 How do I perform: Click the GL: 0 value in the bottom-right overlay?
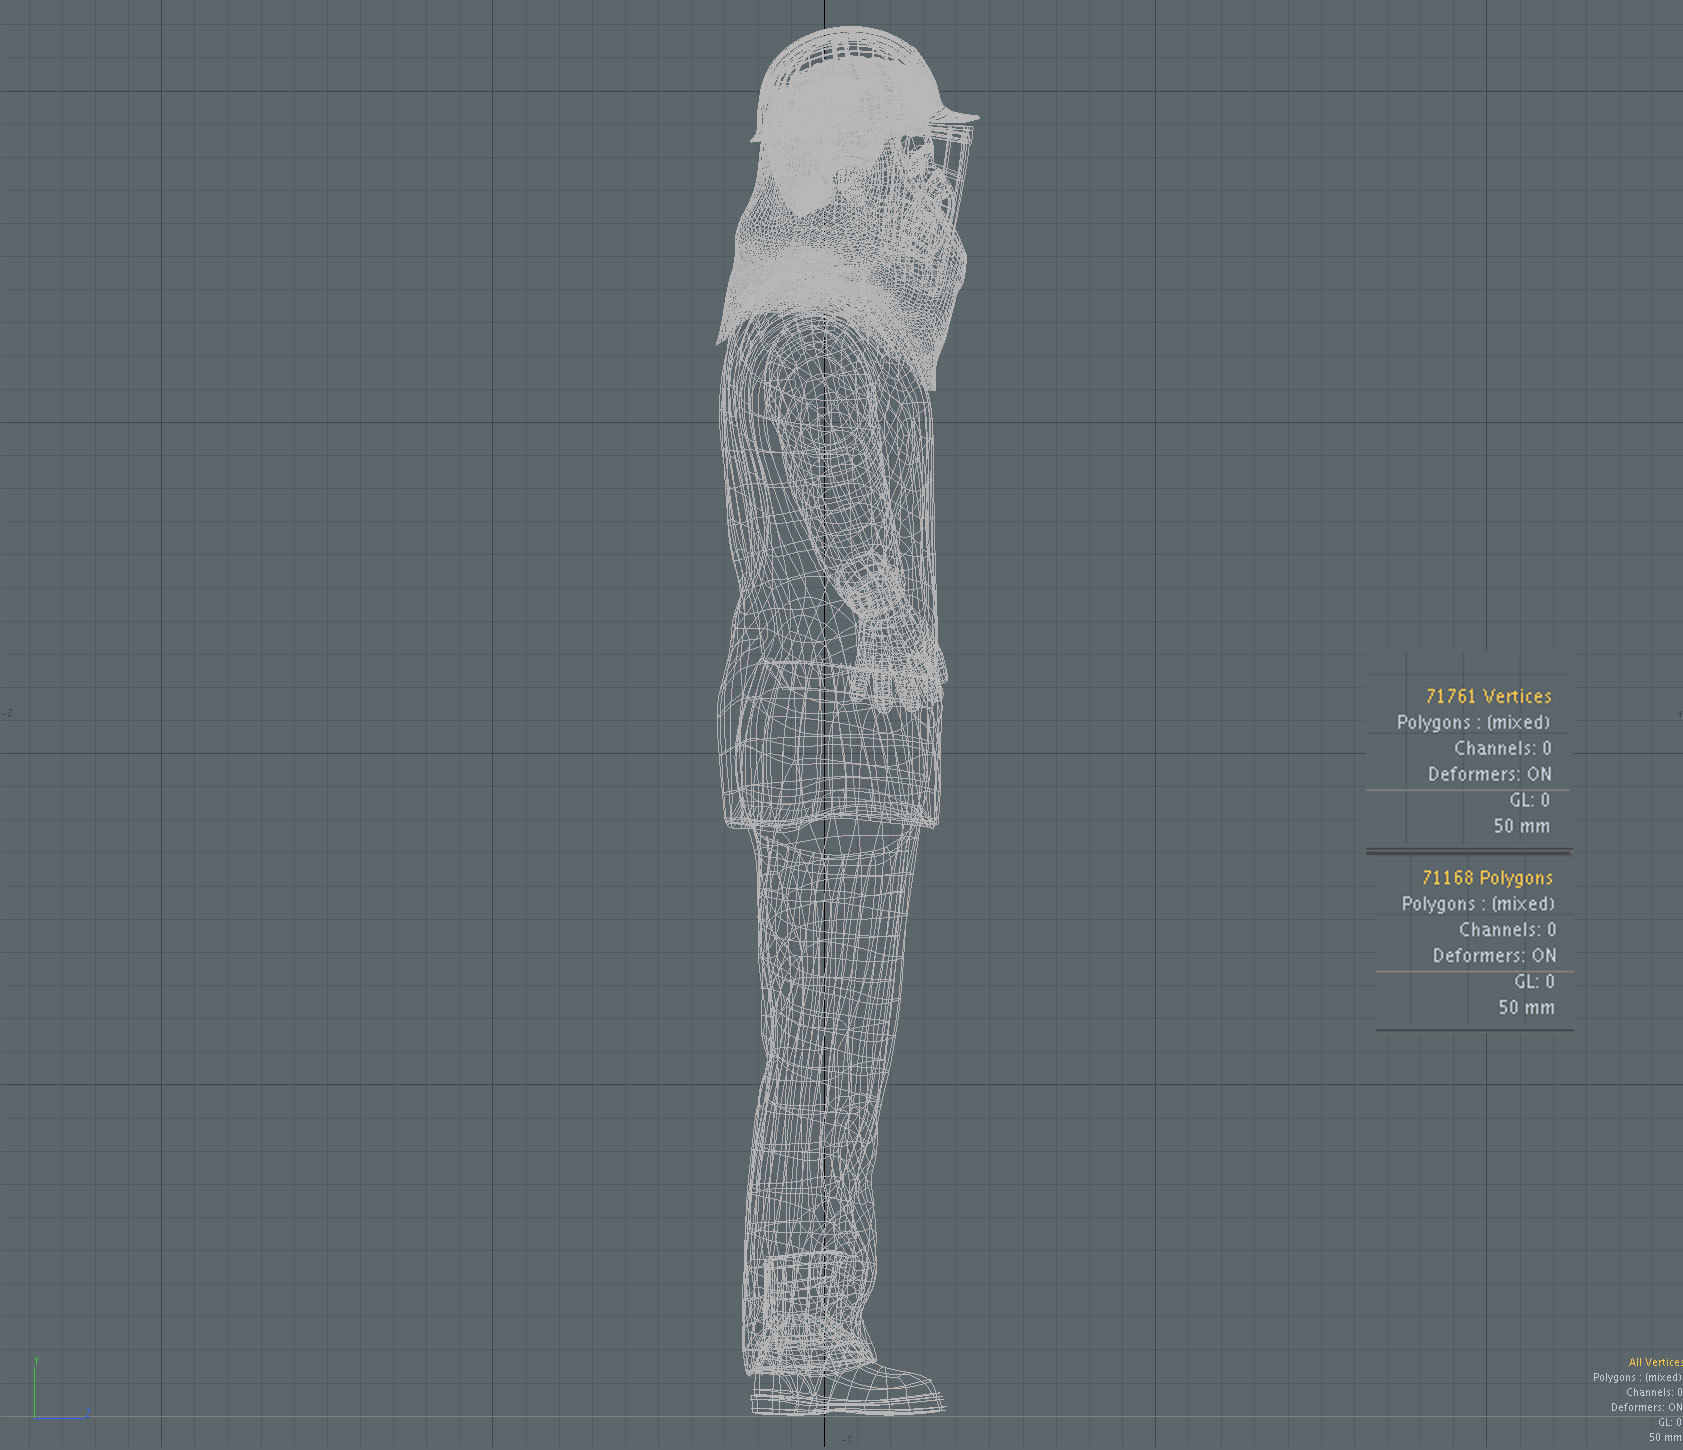click(1670, 1422)
